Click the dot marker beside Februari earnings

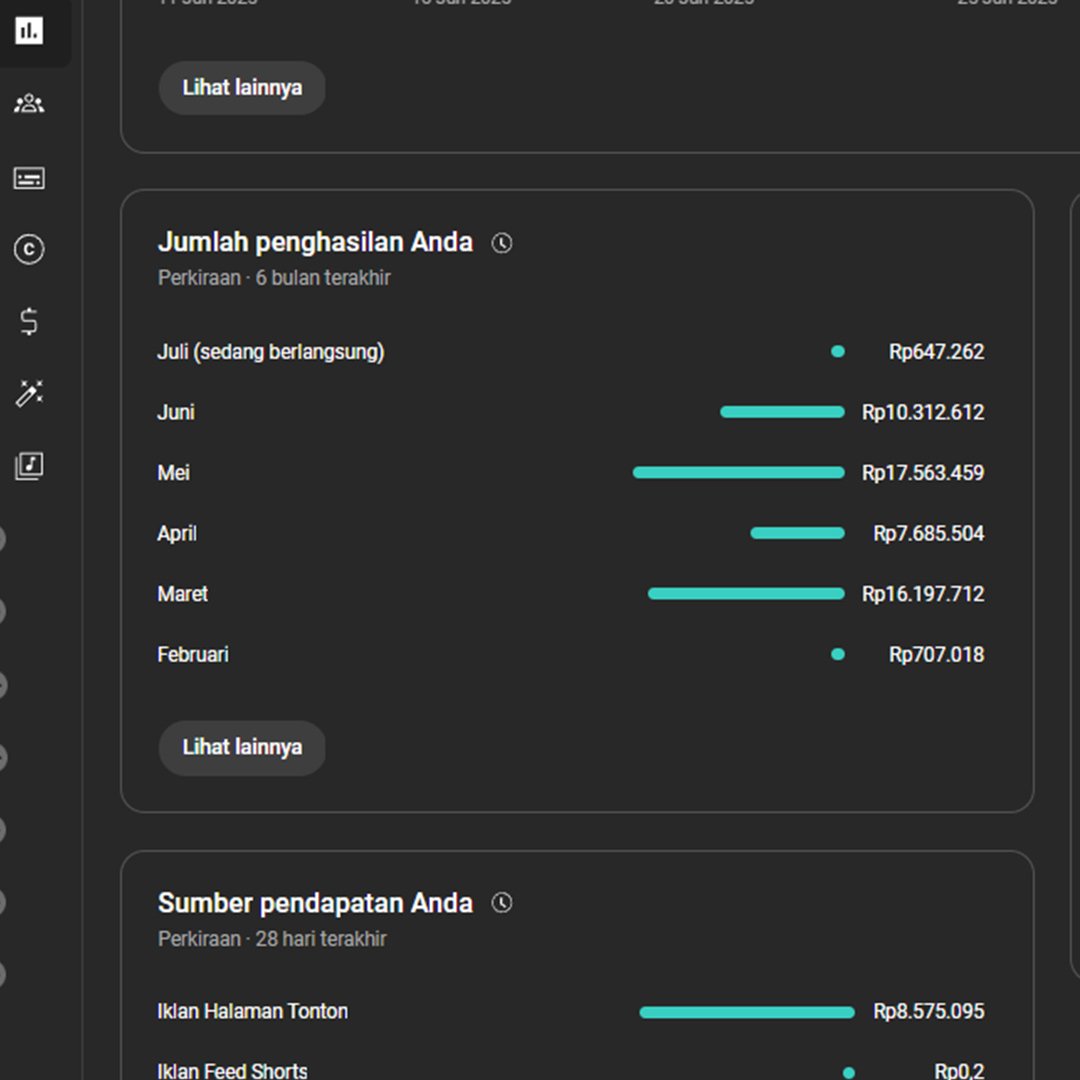tap(837, 654)
